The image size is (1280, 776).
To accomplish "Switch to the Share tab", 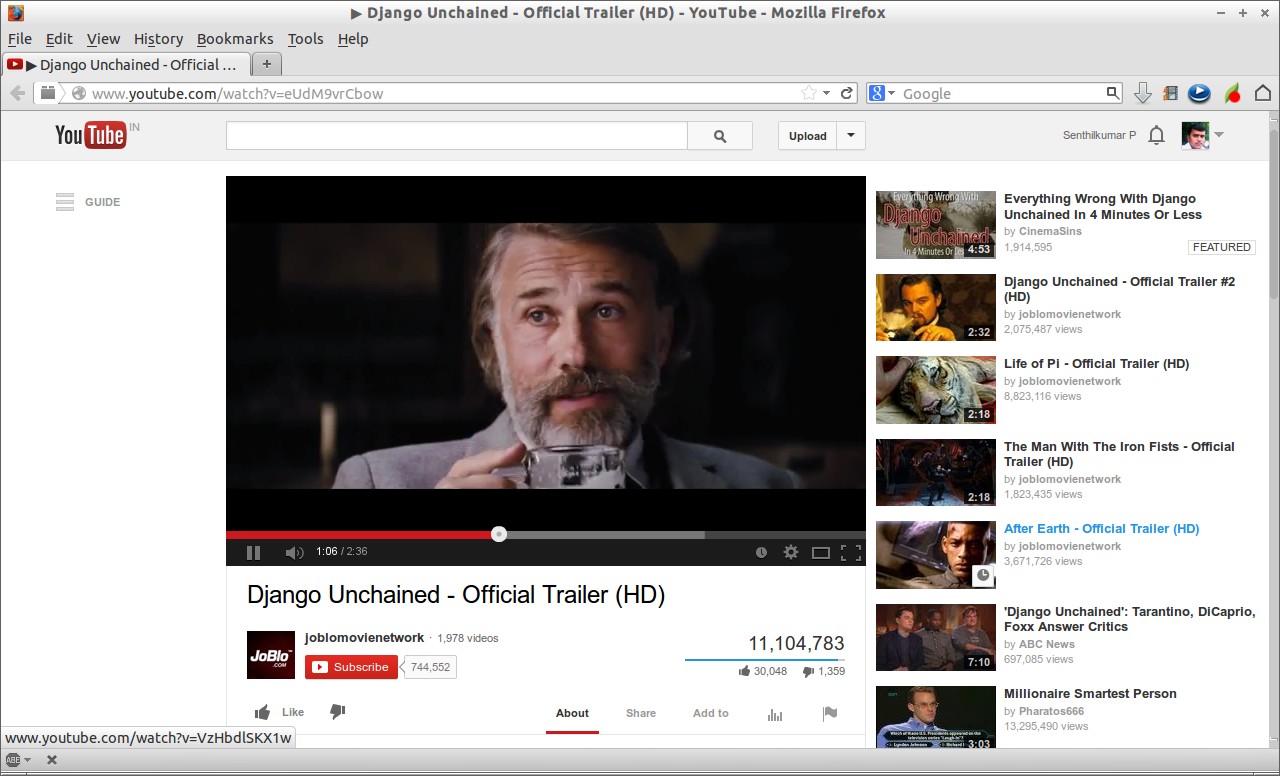I will coord(641,713).
